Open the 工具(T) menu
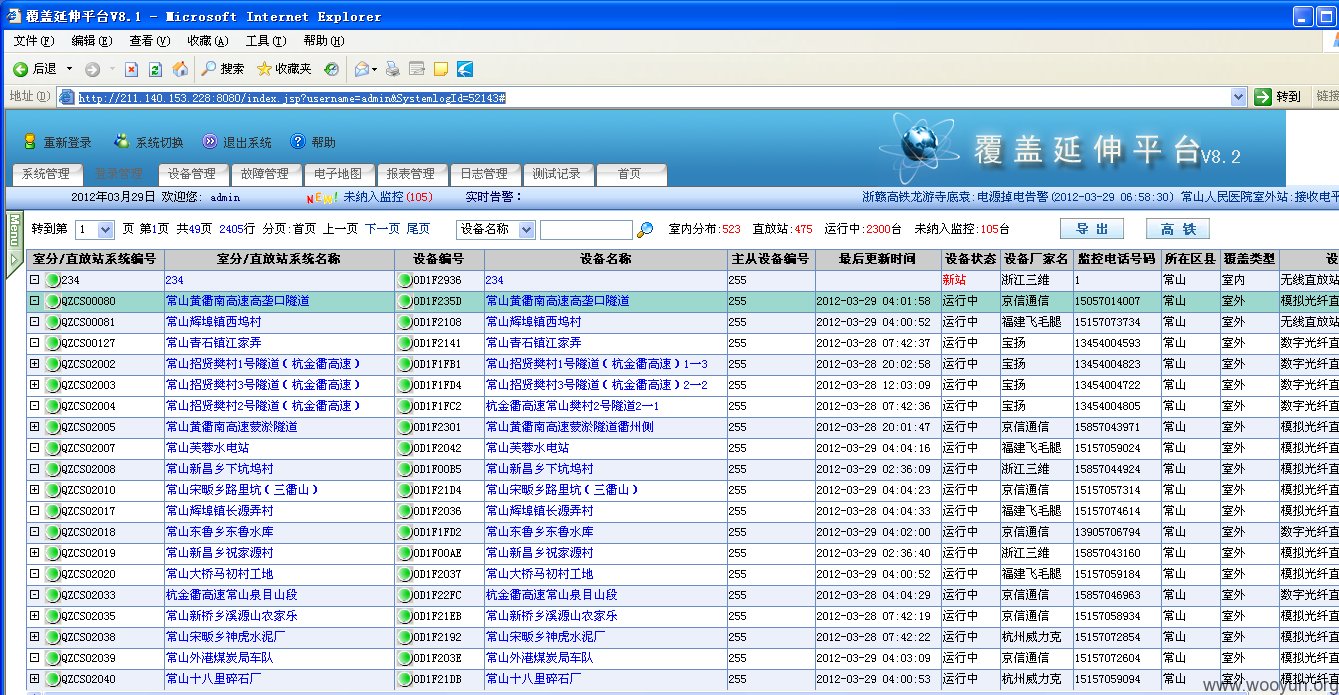This screenshot has width=1339, height=695. point(266,41)
